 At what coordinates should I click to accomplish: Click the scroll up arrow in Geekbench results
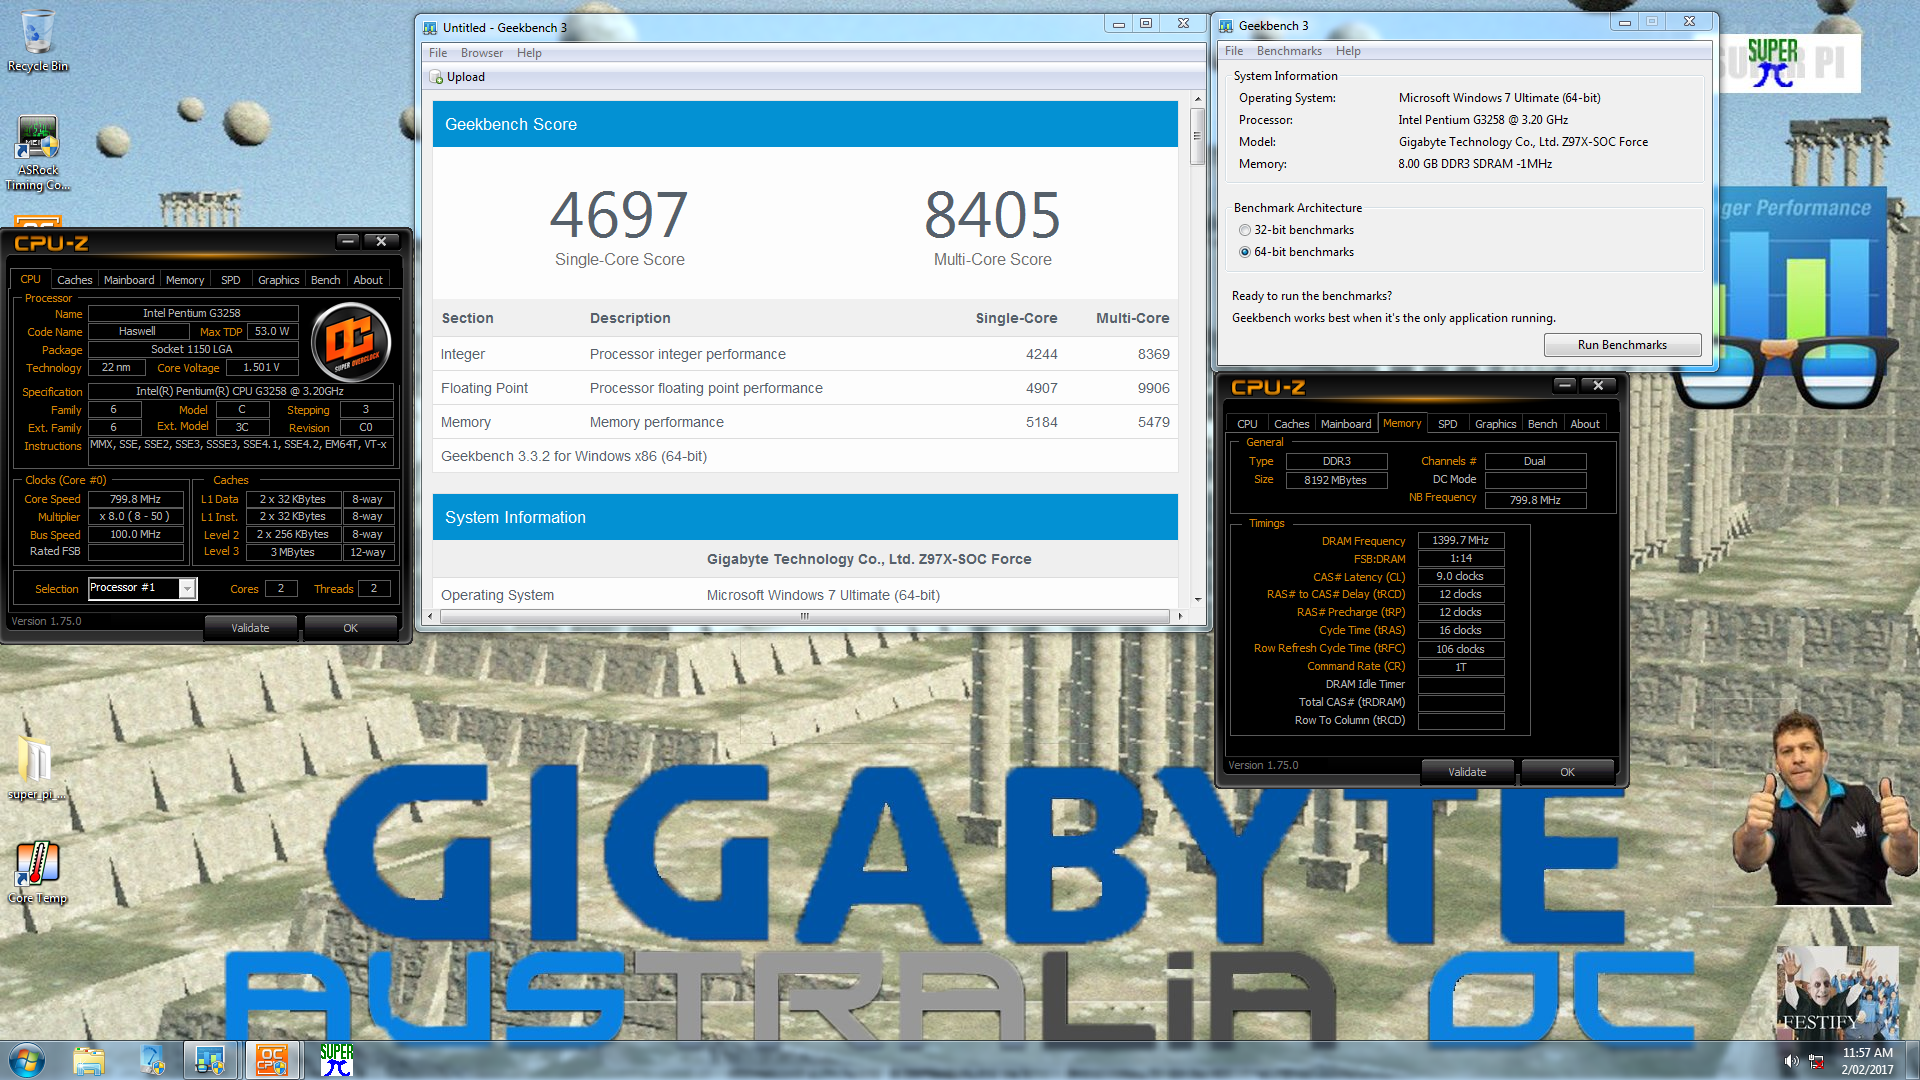click(x=1197, y=99)
